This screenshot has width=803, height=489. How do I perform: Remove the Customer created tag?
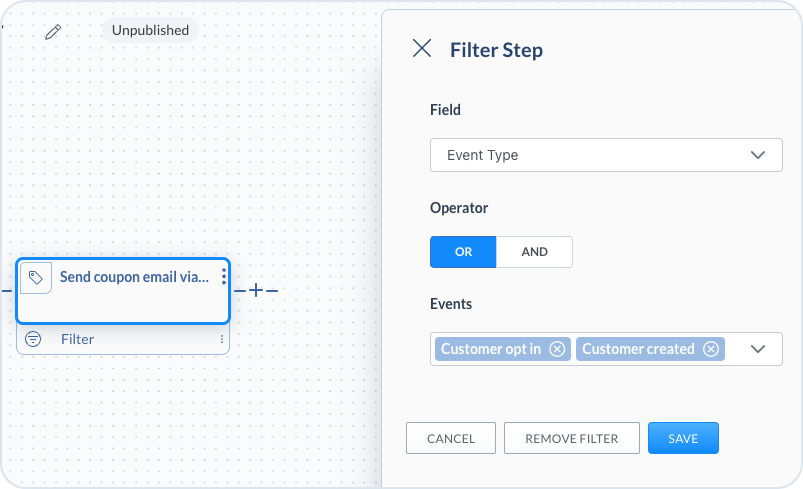710,349
